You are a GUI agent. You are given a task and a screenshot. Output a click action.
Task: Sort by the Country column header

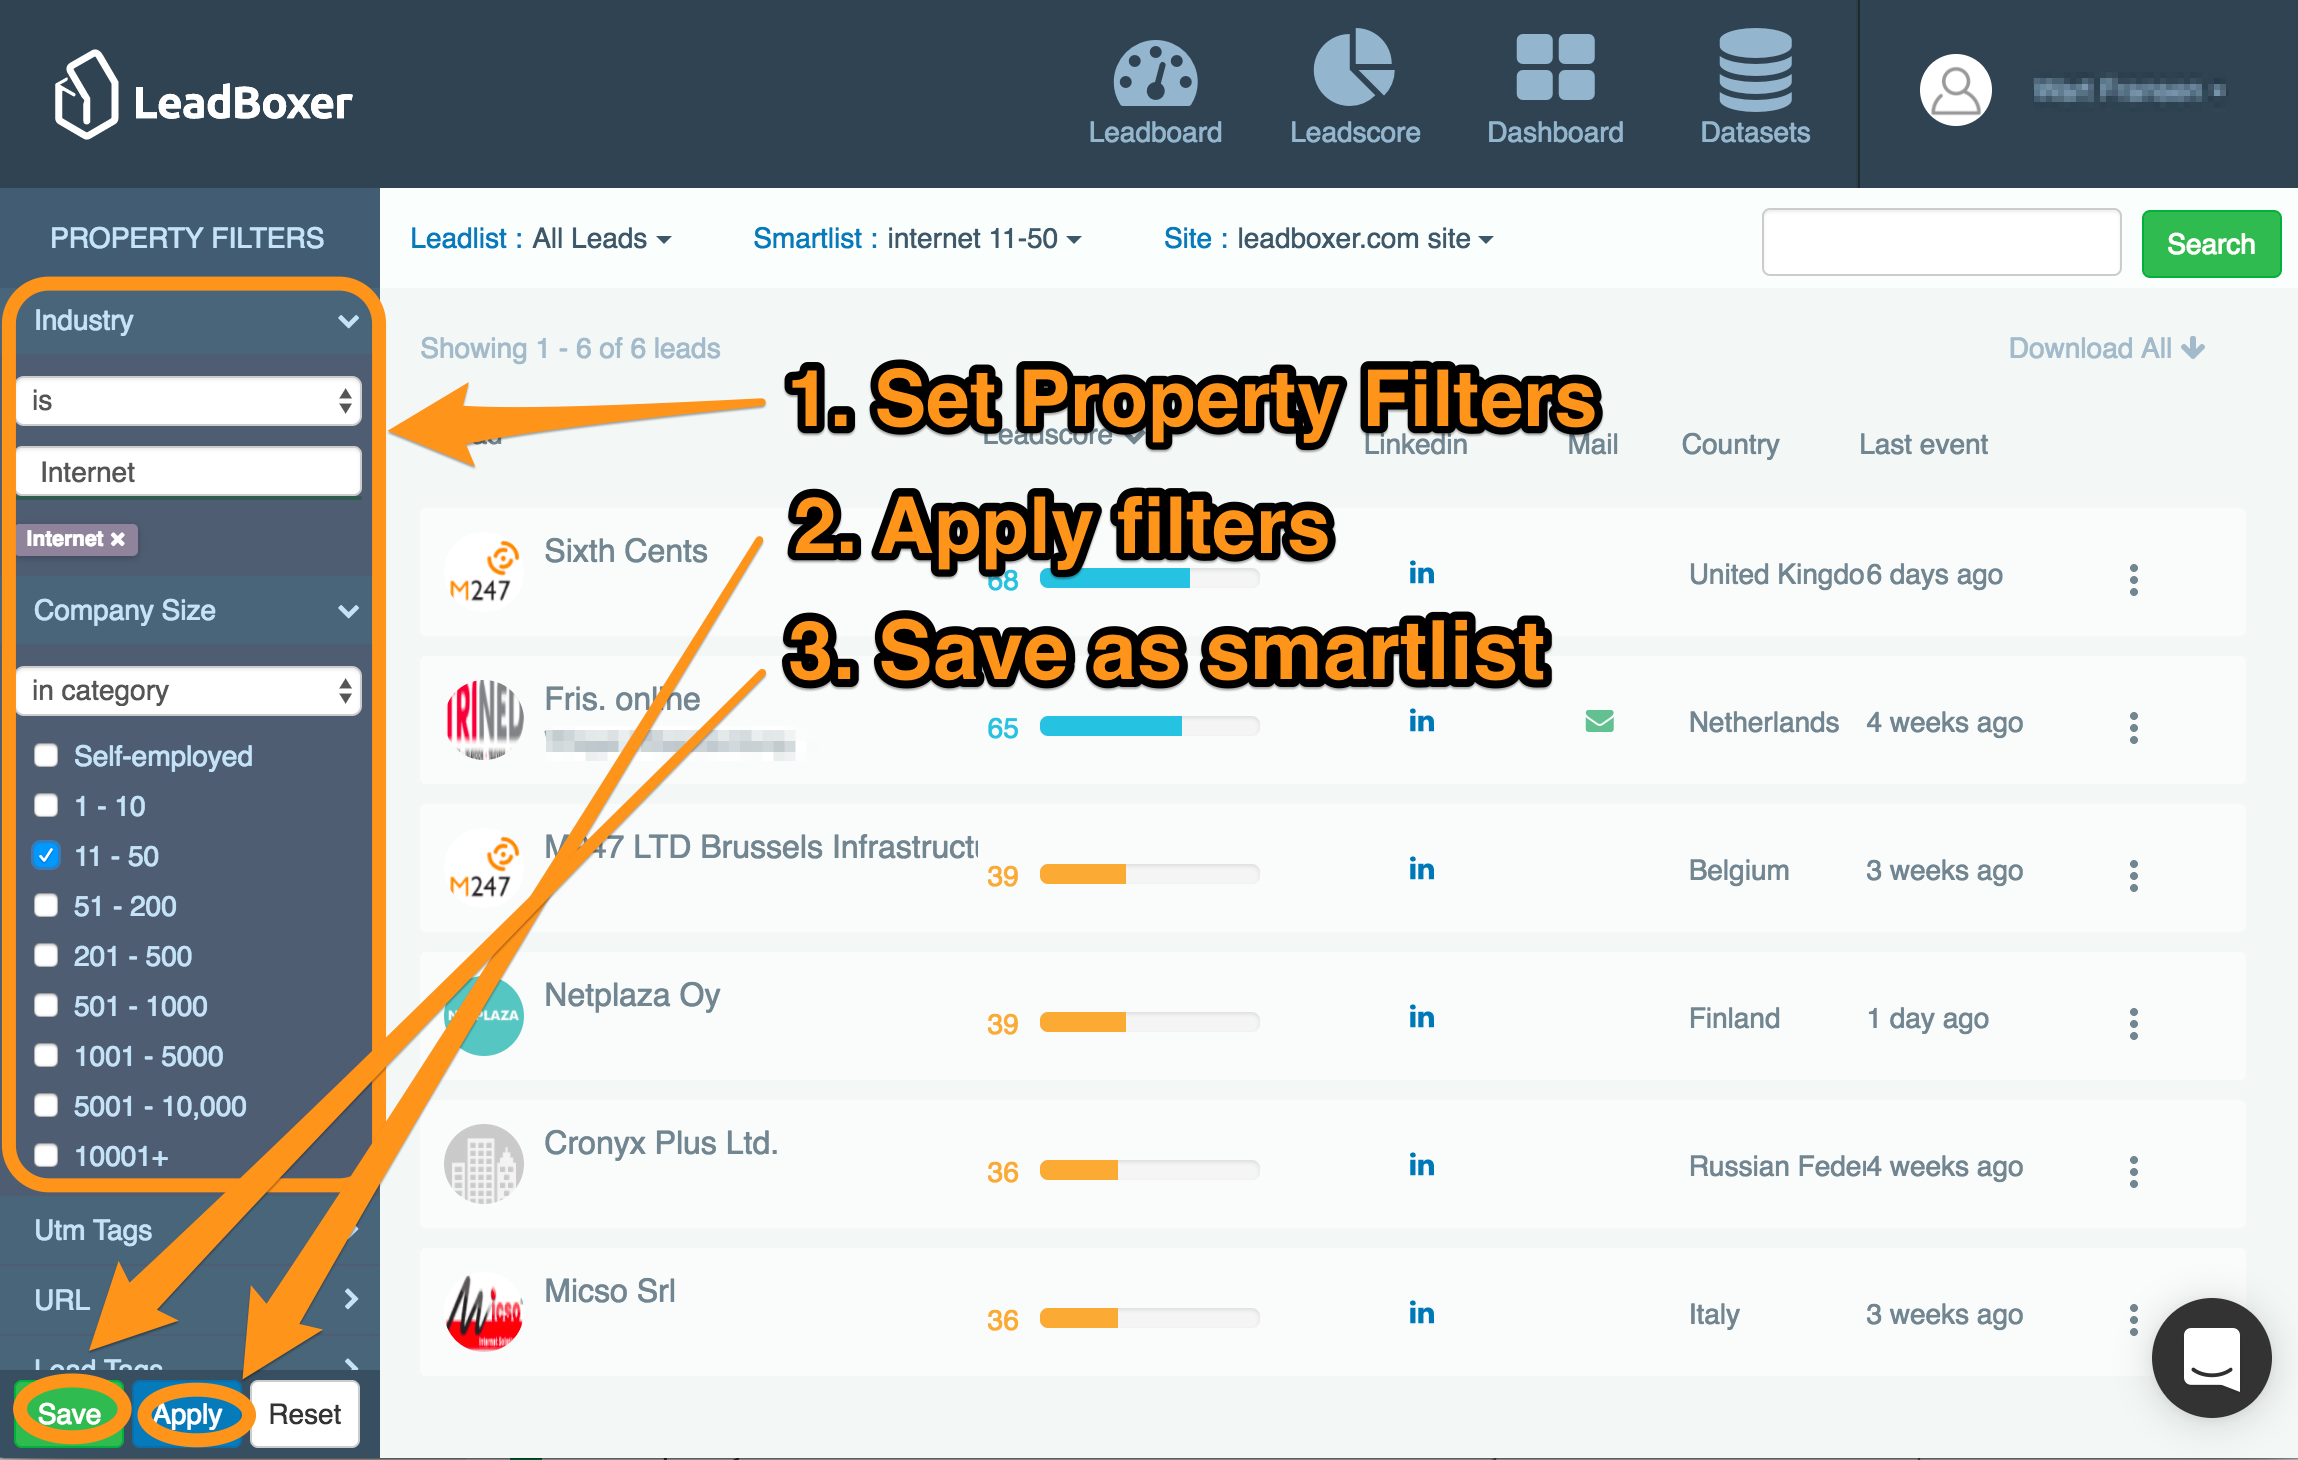click(1730, 444)
